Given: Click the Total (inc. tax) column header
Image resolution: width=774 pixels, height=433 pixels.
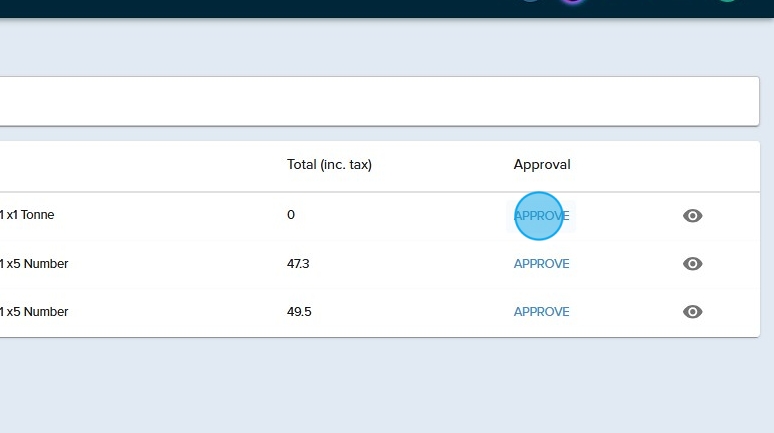Looking at the screenshot, I should pos(329,165).
